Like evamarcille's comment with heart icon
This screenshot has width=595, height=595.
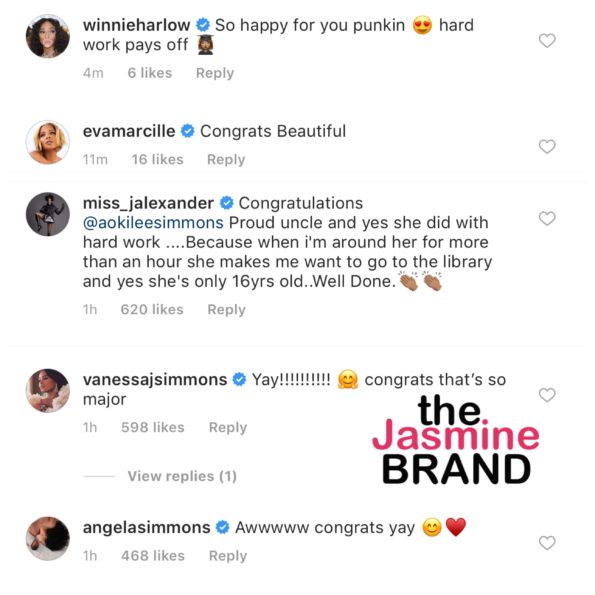tap(547, 146)
